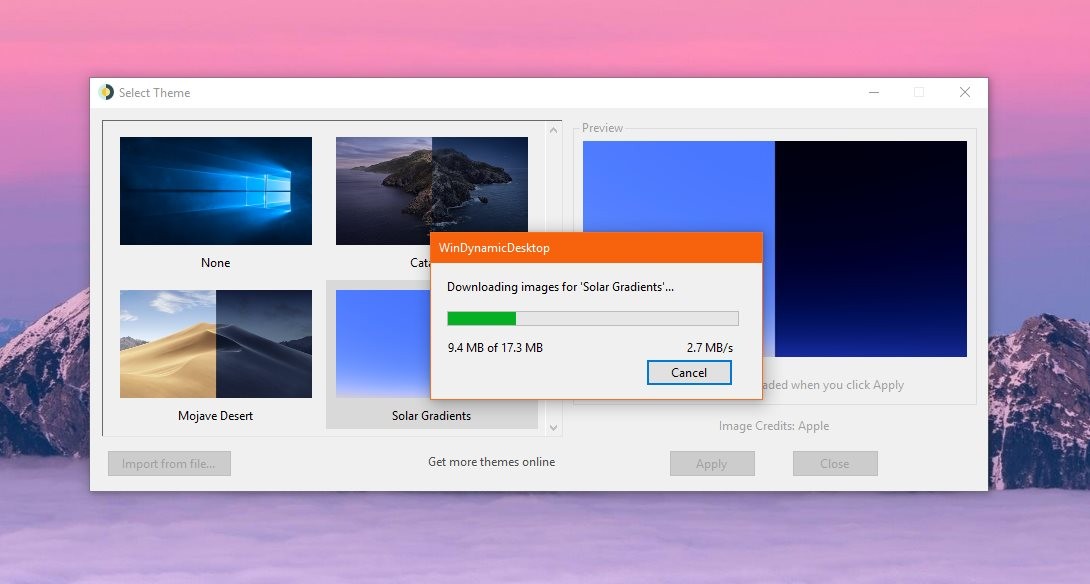The width and height of the screenshot is (1090, 584).
Task: Select the None theme thumbnail
Action: pyautogui.click(x=215, y=190)
